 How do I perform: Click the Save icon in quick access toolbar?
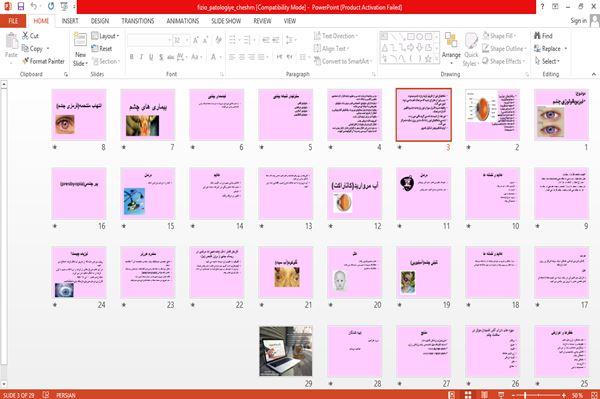tap(21, 6)
